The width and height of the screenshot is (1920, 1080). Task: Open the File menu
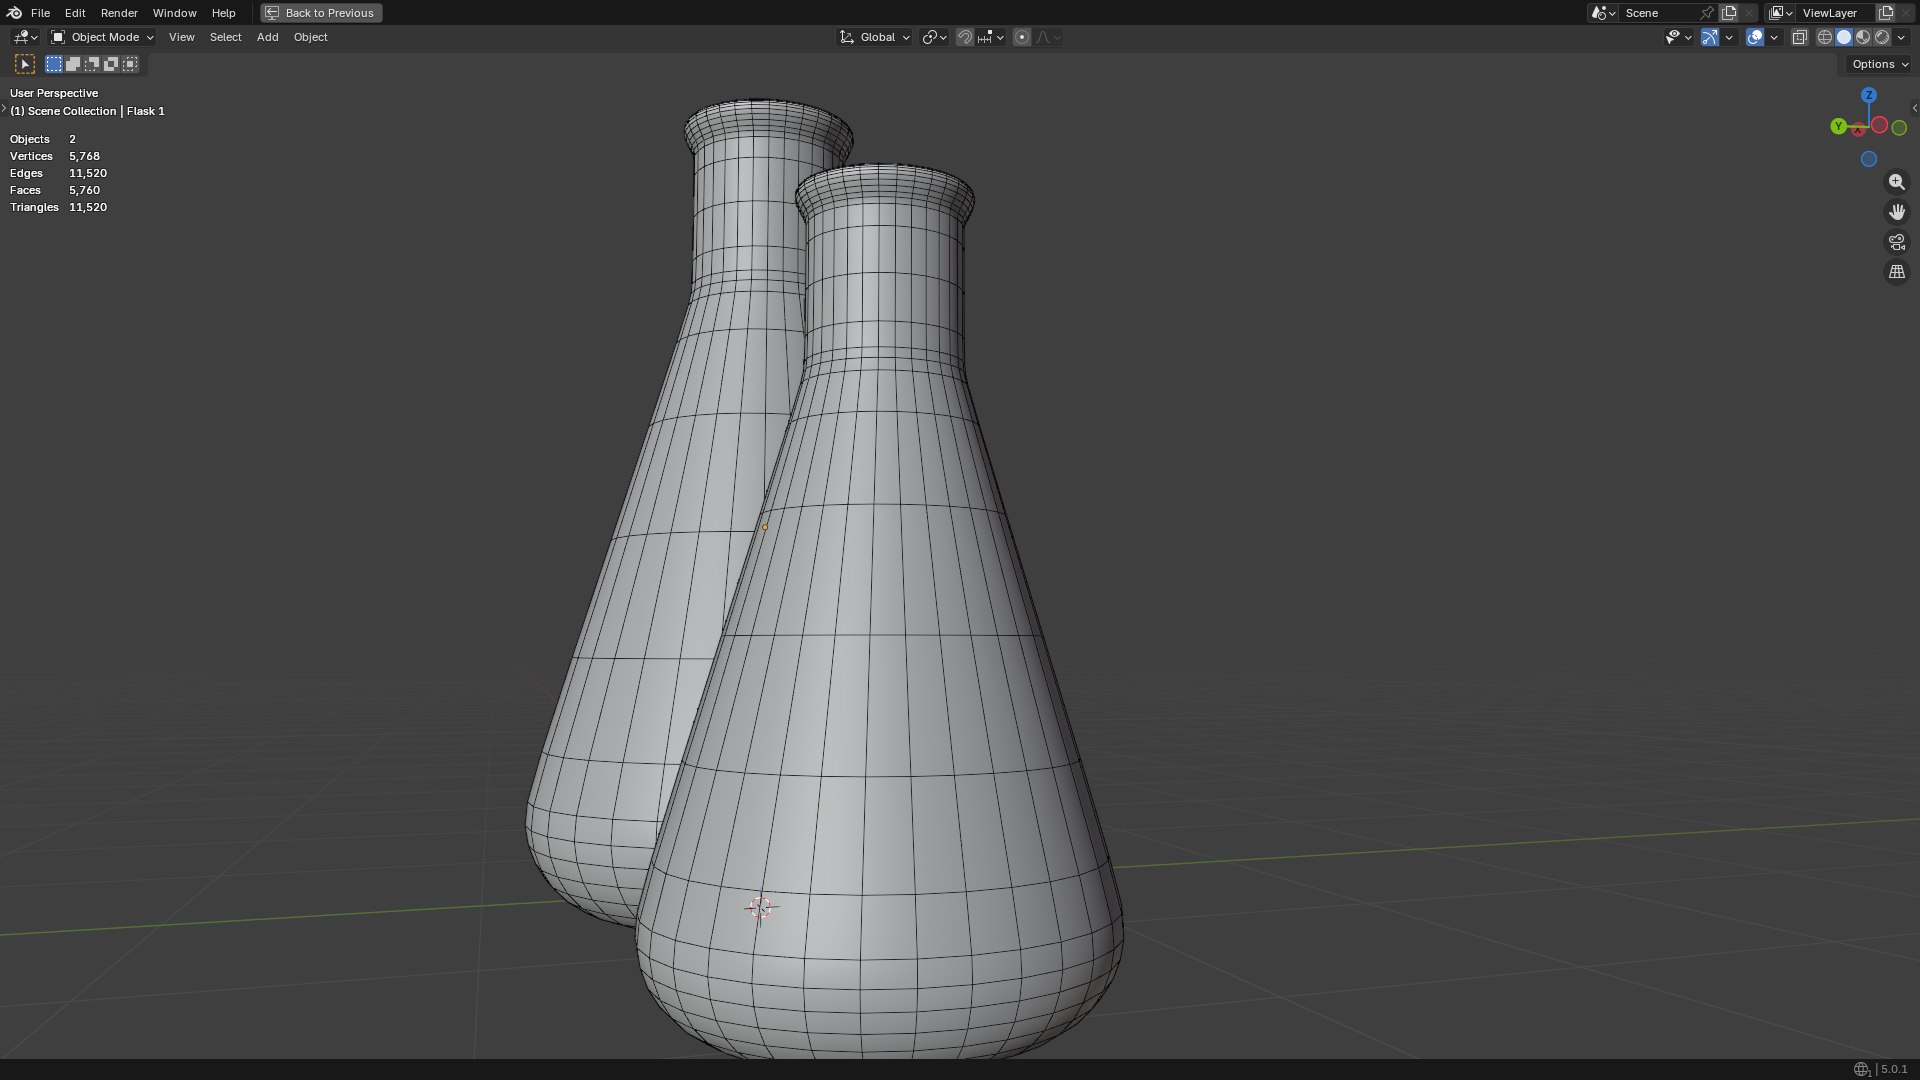40,13
